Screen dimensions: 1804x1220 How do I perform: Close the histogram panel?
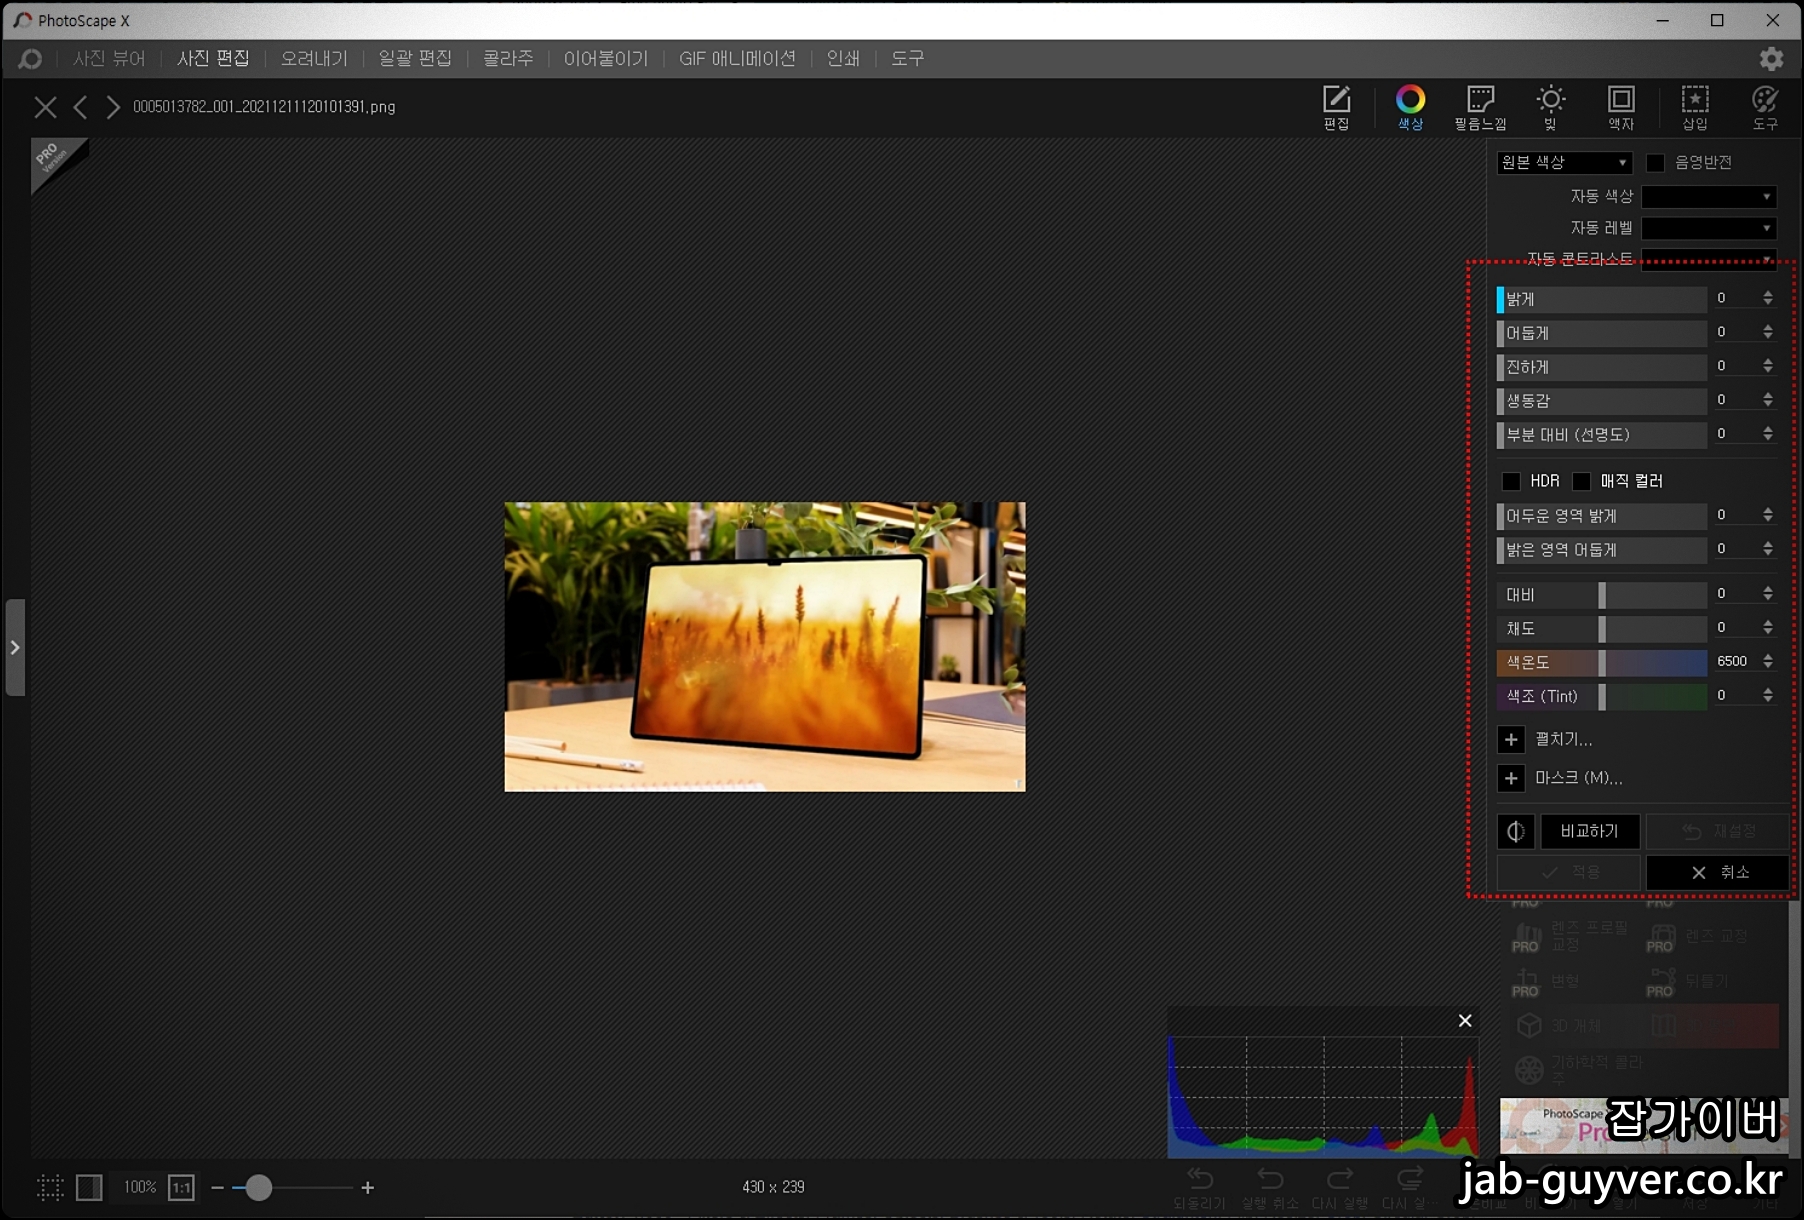[1465, 1021]
